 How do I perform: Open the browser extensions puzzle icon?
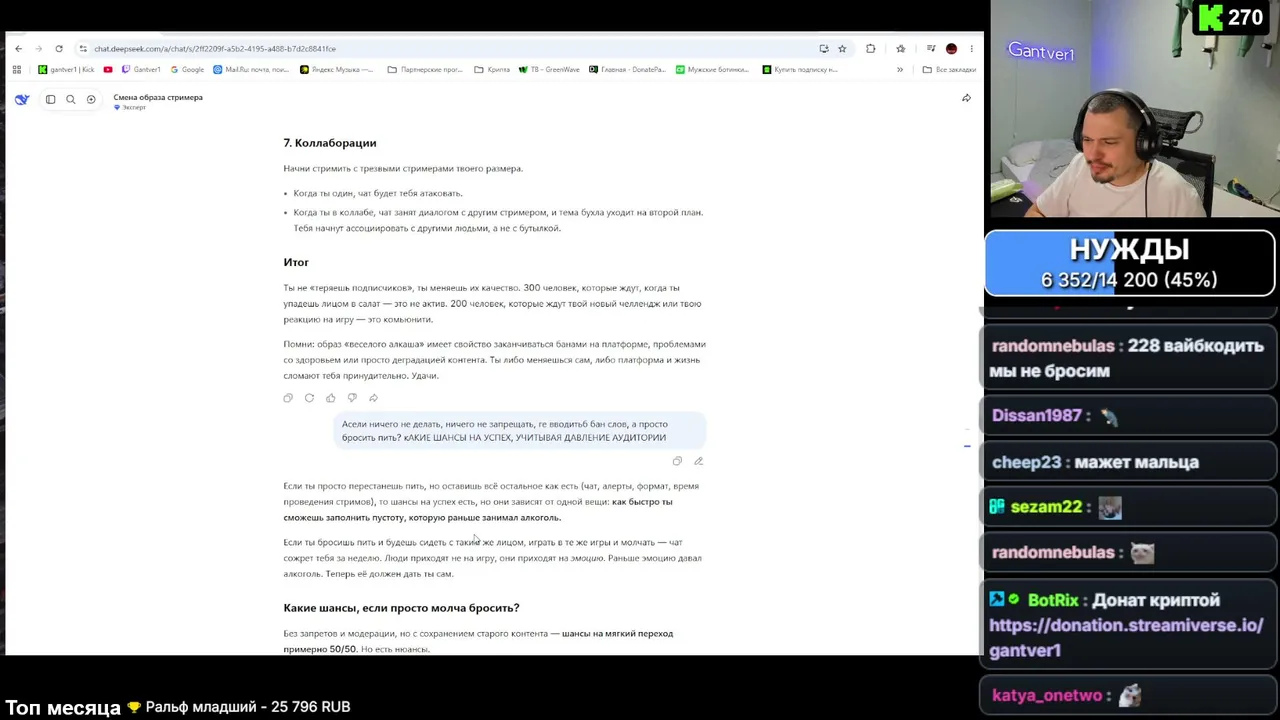tap(870, 48)
